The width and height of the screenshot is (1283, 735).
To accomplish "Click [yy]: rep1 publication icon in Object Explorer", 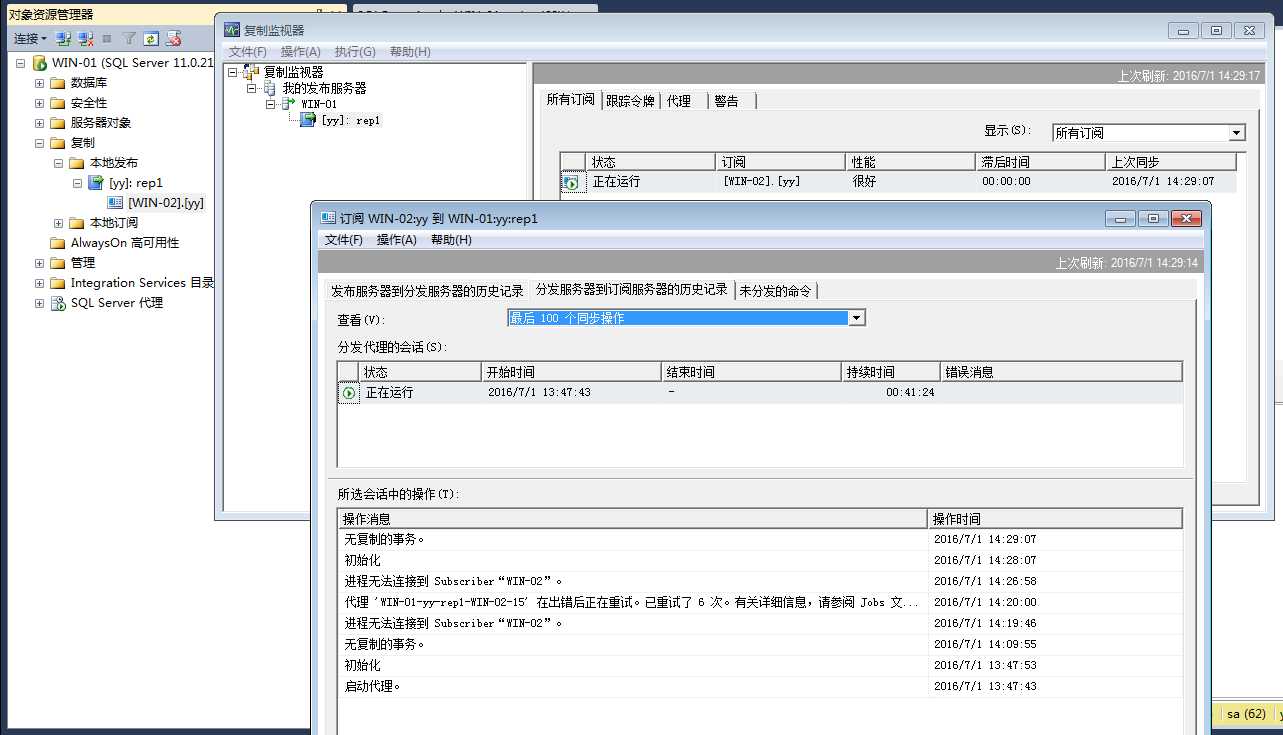I will pos(96,183).
